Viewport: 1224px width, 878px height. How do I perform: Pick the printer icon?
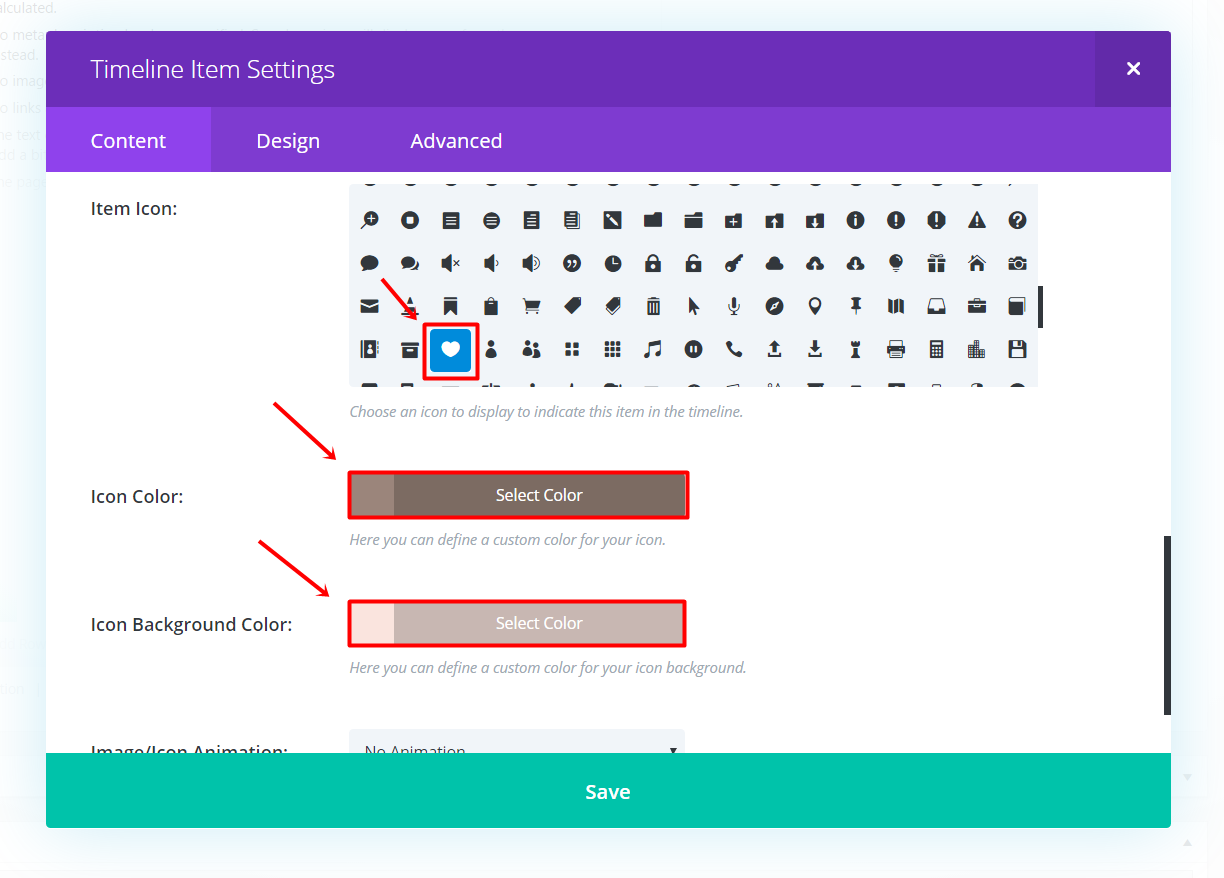896,349
